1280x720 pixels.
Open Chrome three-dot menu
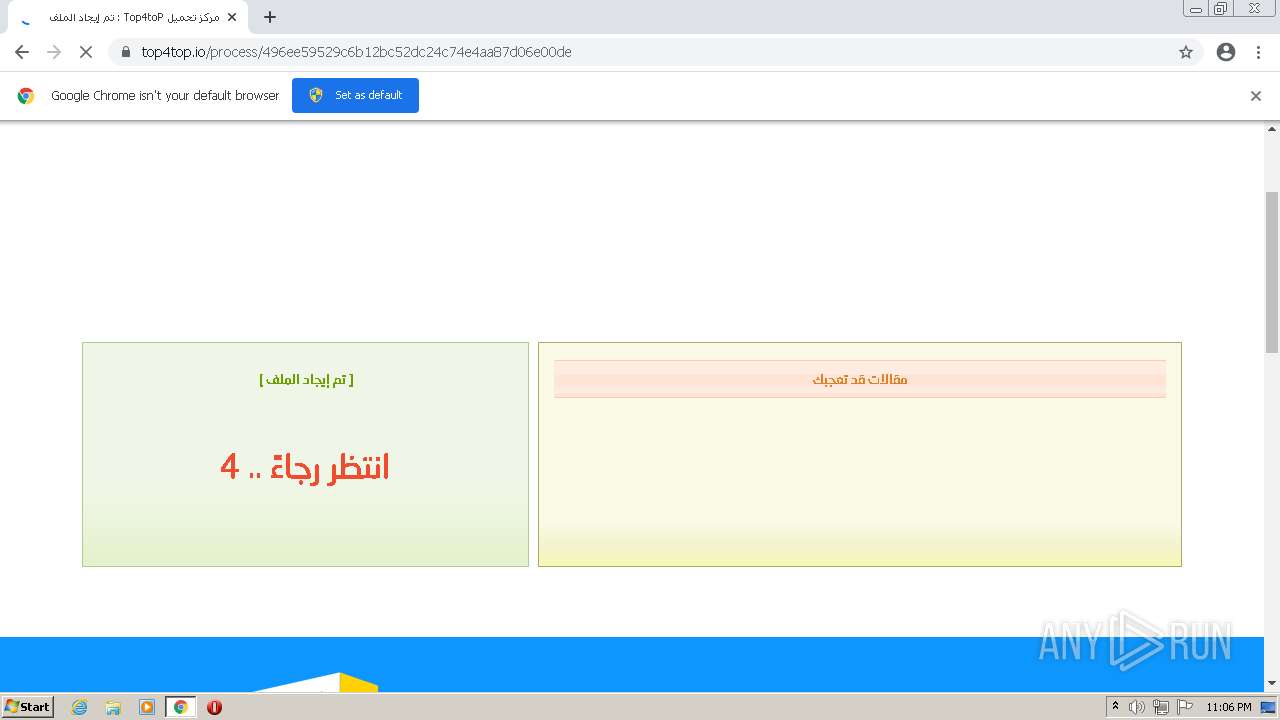tap(1258, 52)
